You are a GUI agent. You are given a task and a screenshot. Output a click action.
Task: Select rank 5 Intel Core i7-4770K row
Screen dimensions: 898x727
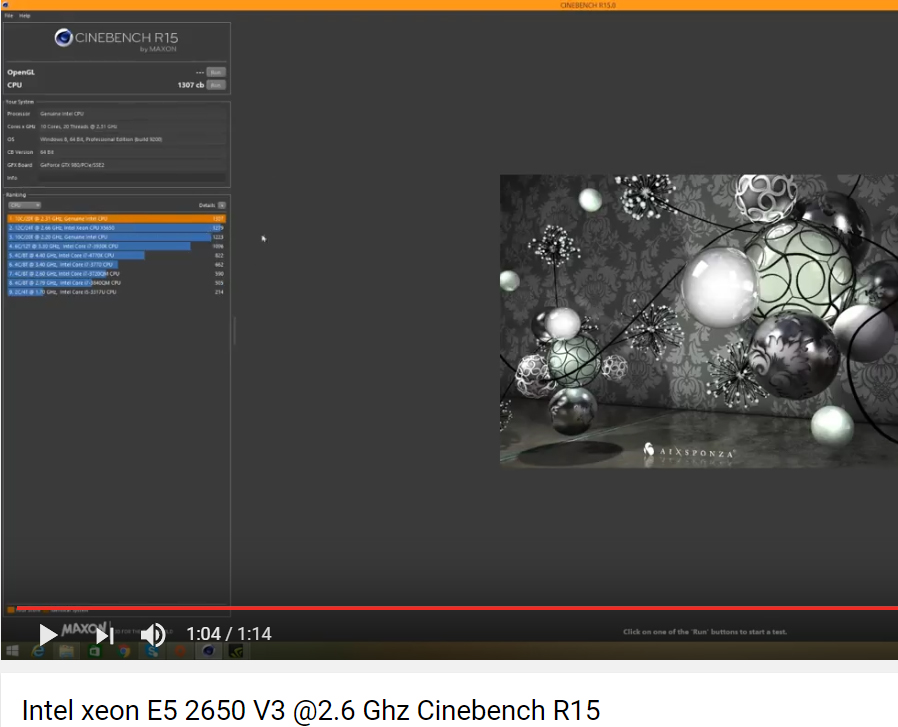click(x=116, y=255)
